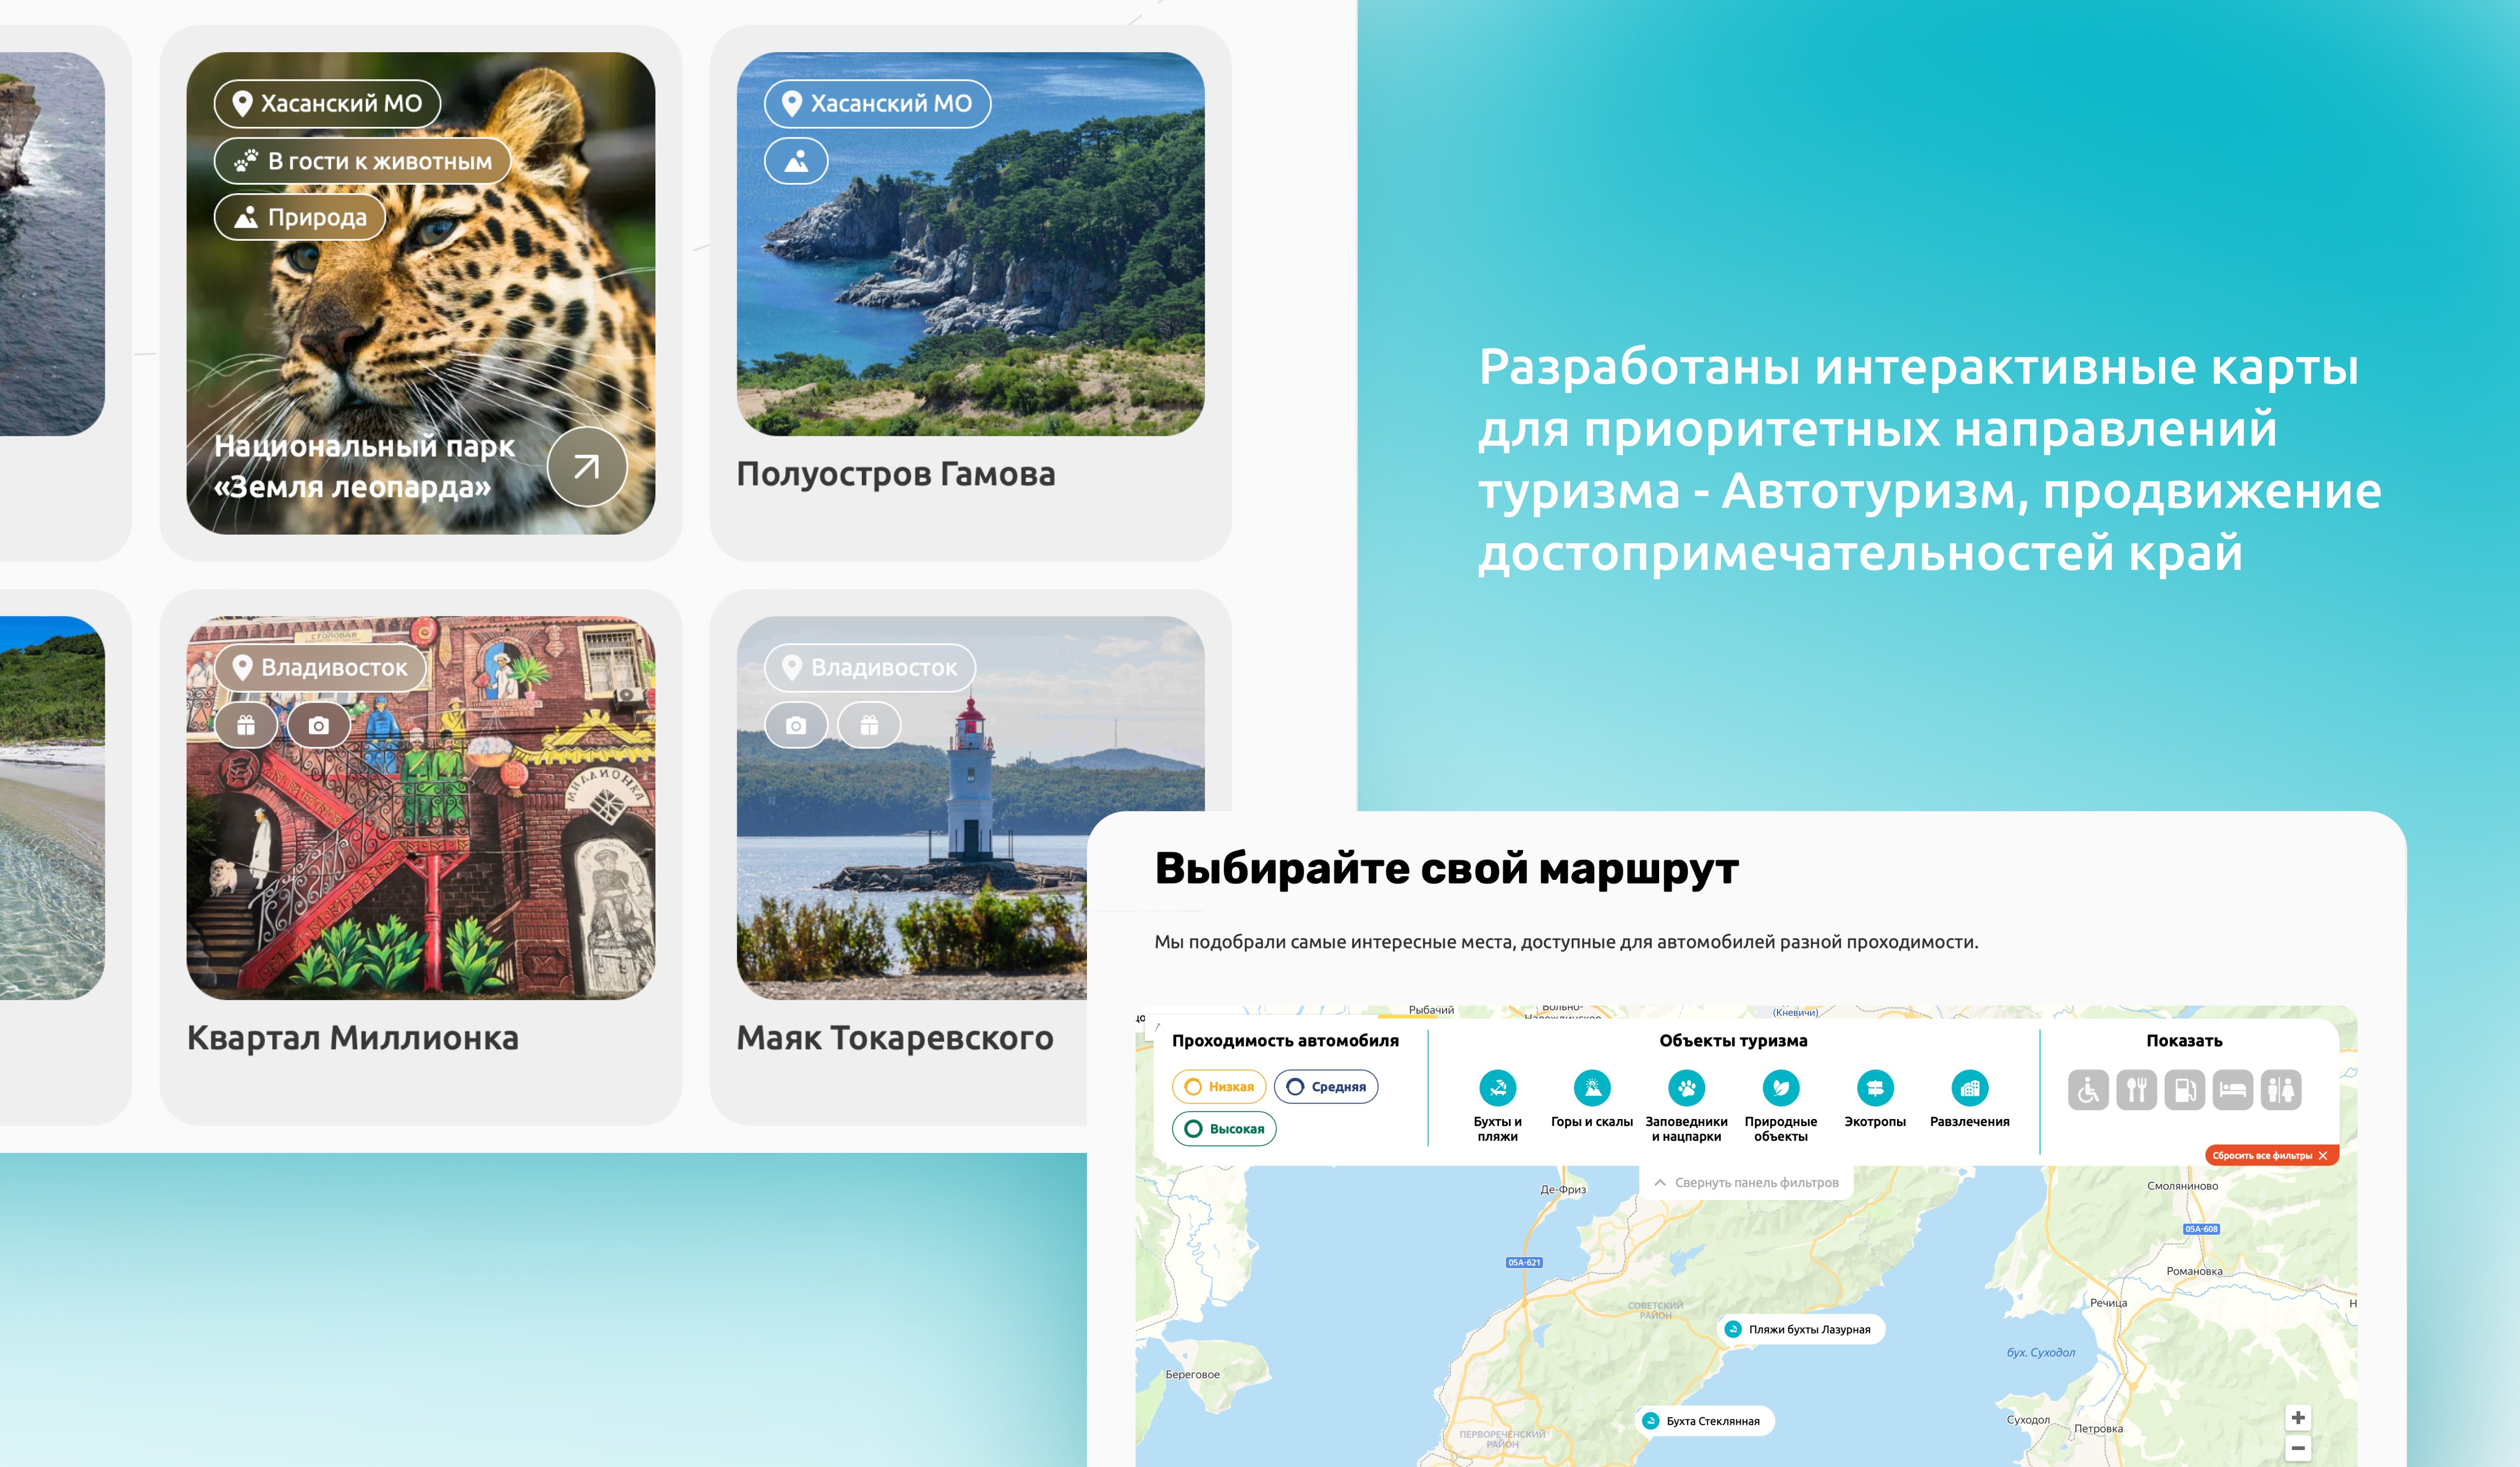Click the Заповедники и нацпарки paw icon

click(x=1686, y=1087)
